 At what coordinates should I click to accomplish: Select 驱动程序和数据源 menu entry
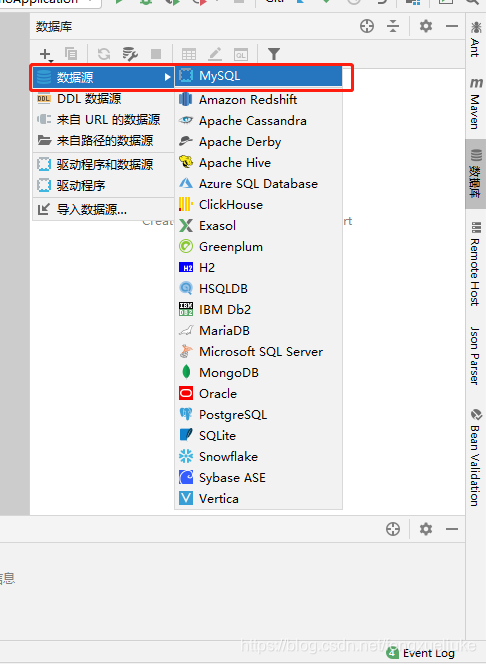(x=104, y=164)
